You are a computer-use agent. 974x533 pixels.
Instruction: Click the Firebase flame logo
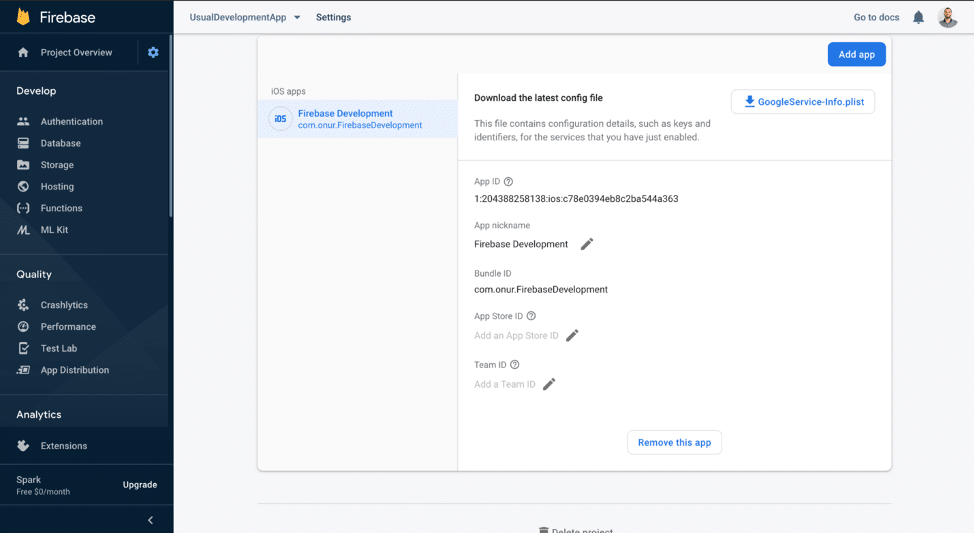pos(23,17)
